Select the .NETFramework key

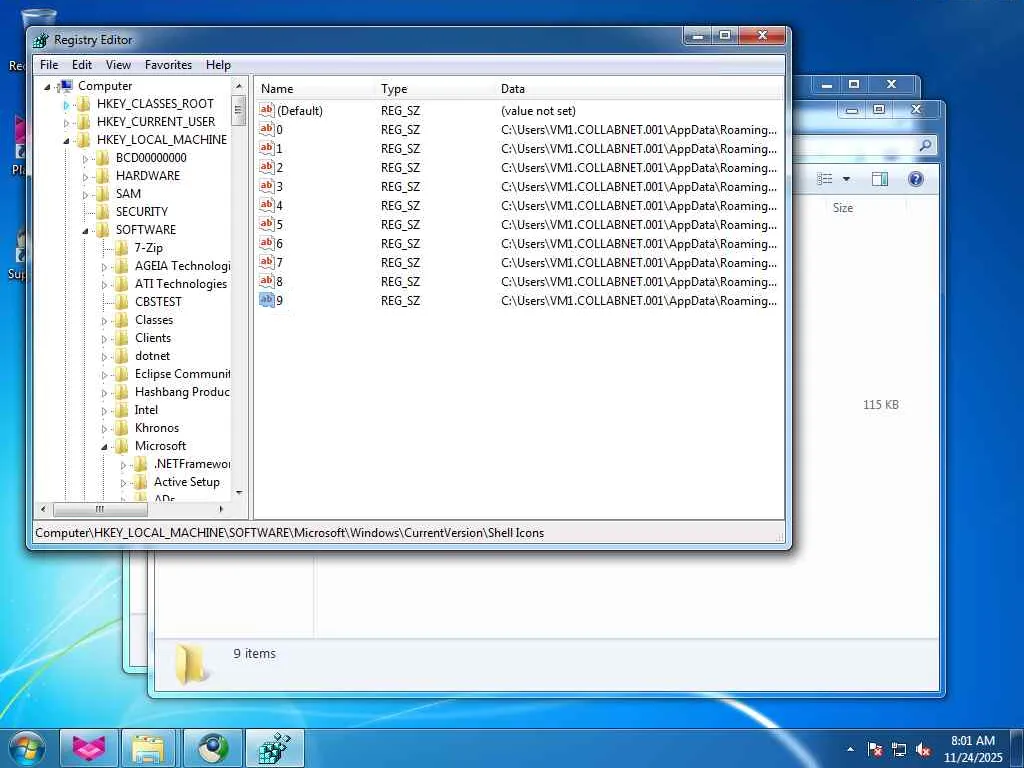(192, 464)
